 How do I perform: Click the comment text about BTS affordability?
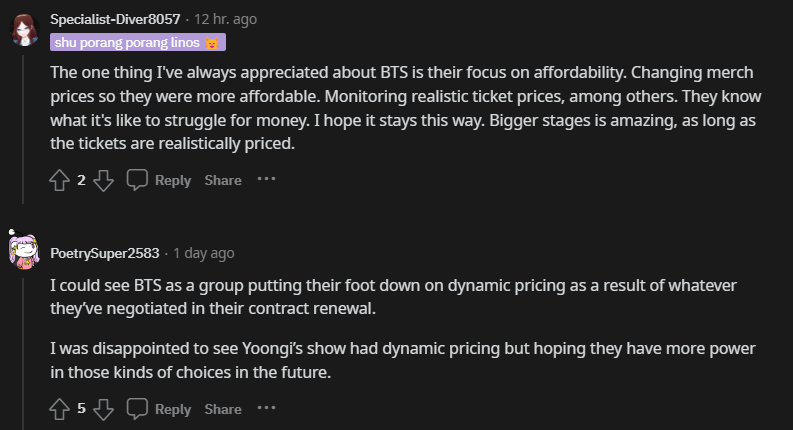coord(400,109)
